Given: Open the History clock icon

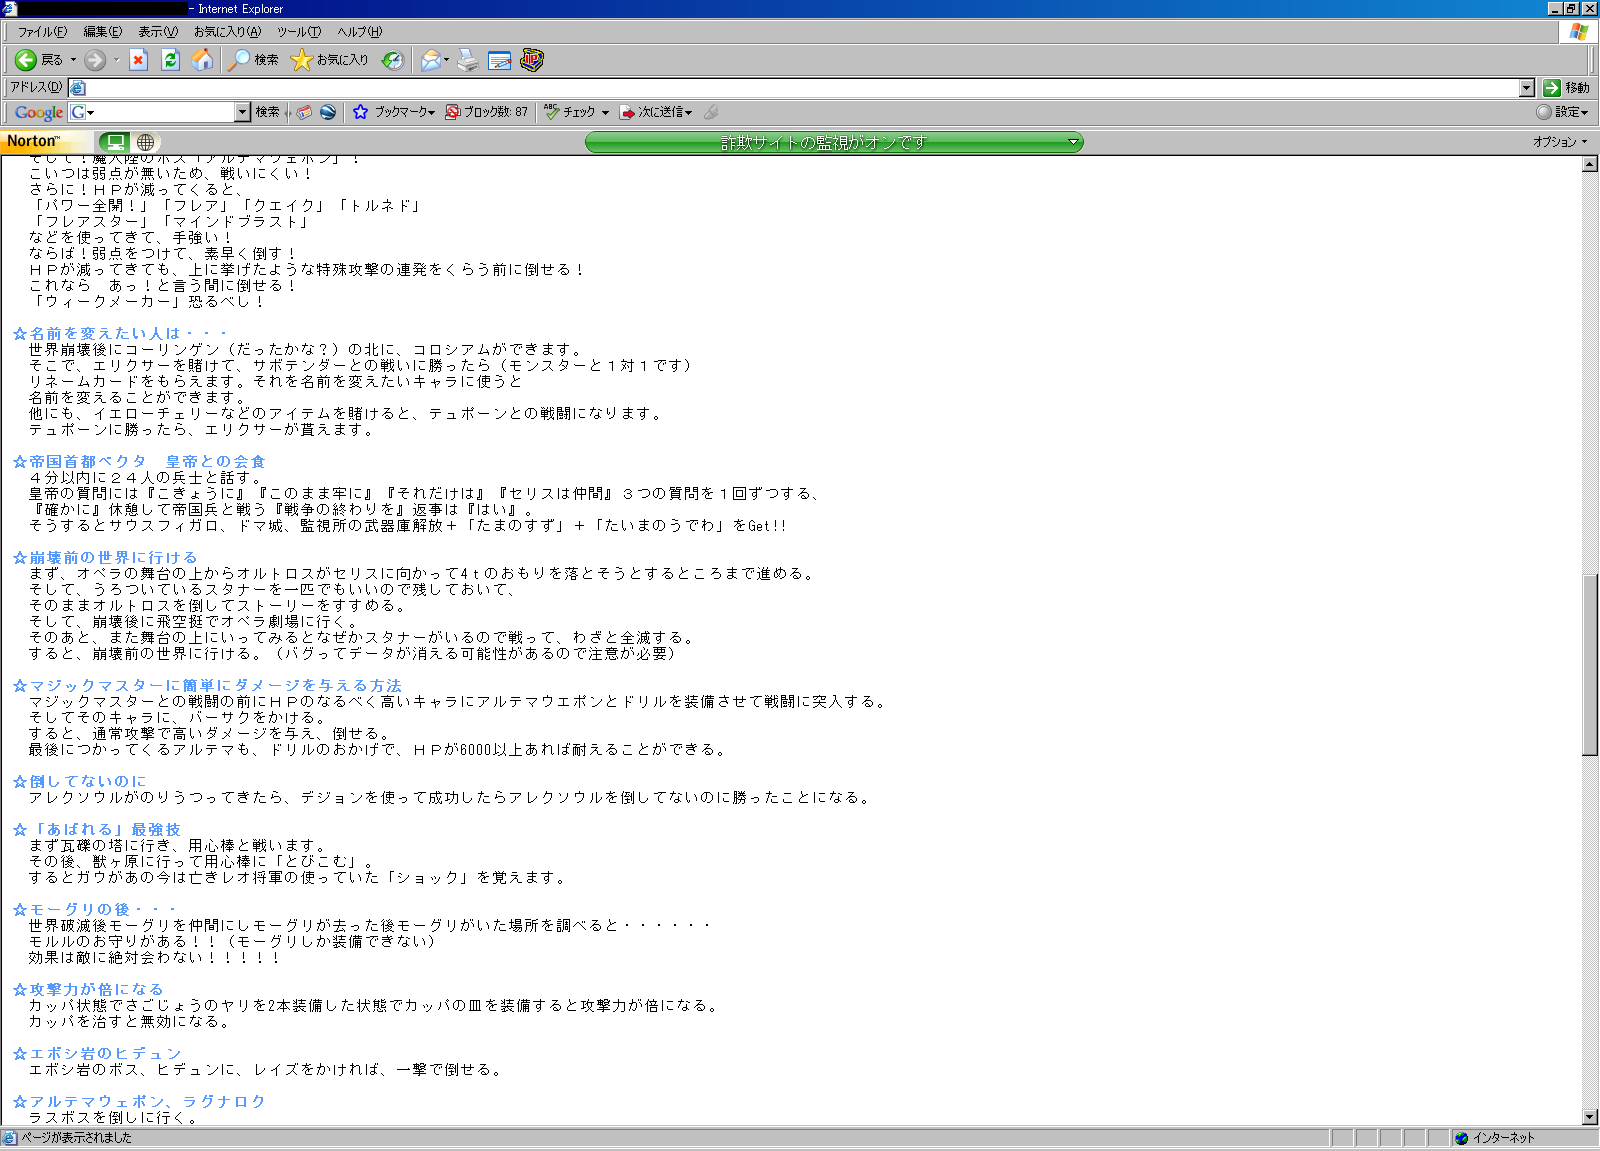Looking at the screenshot, I should pyautogui.click(x=393, y=60).
